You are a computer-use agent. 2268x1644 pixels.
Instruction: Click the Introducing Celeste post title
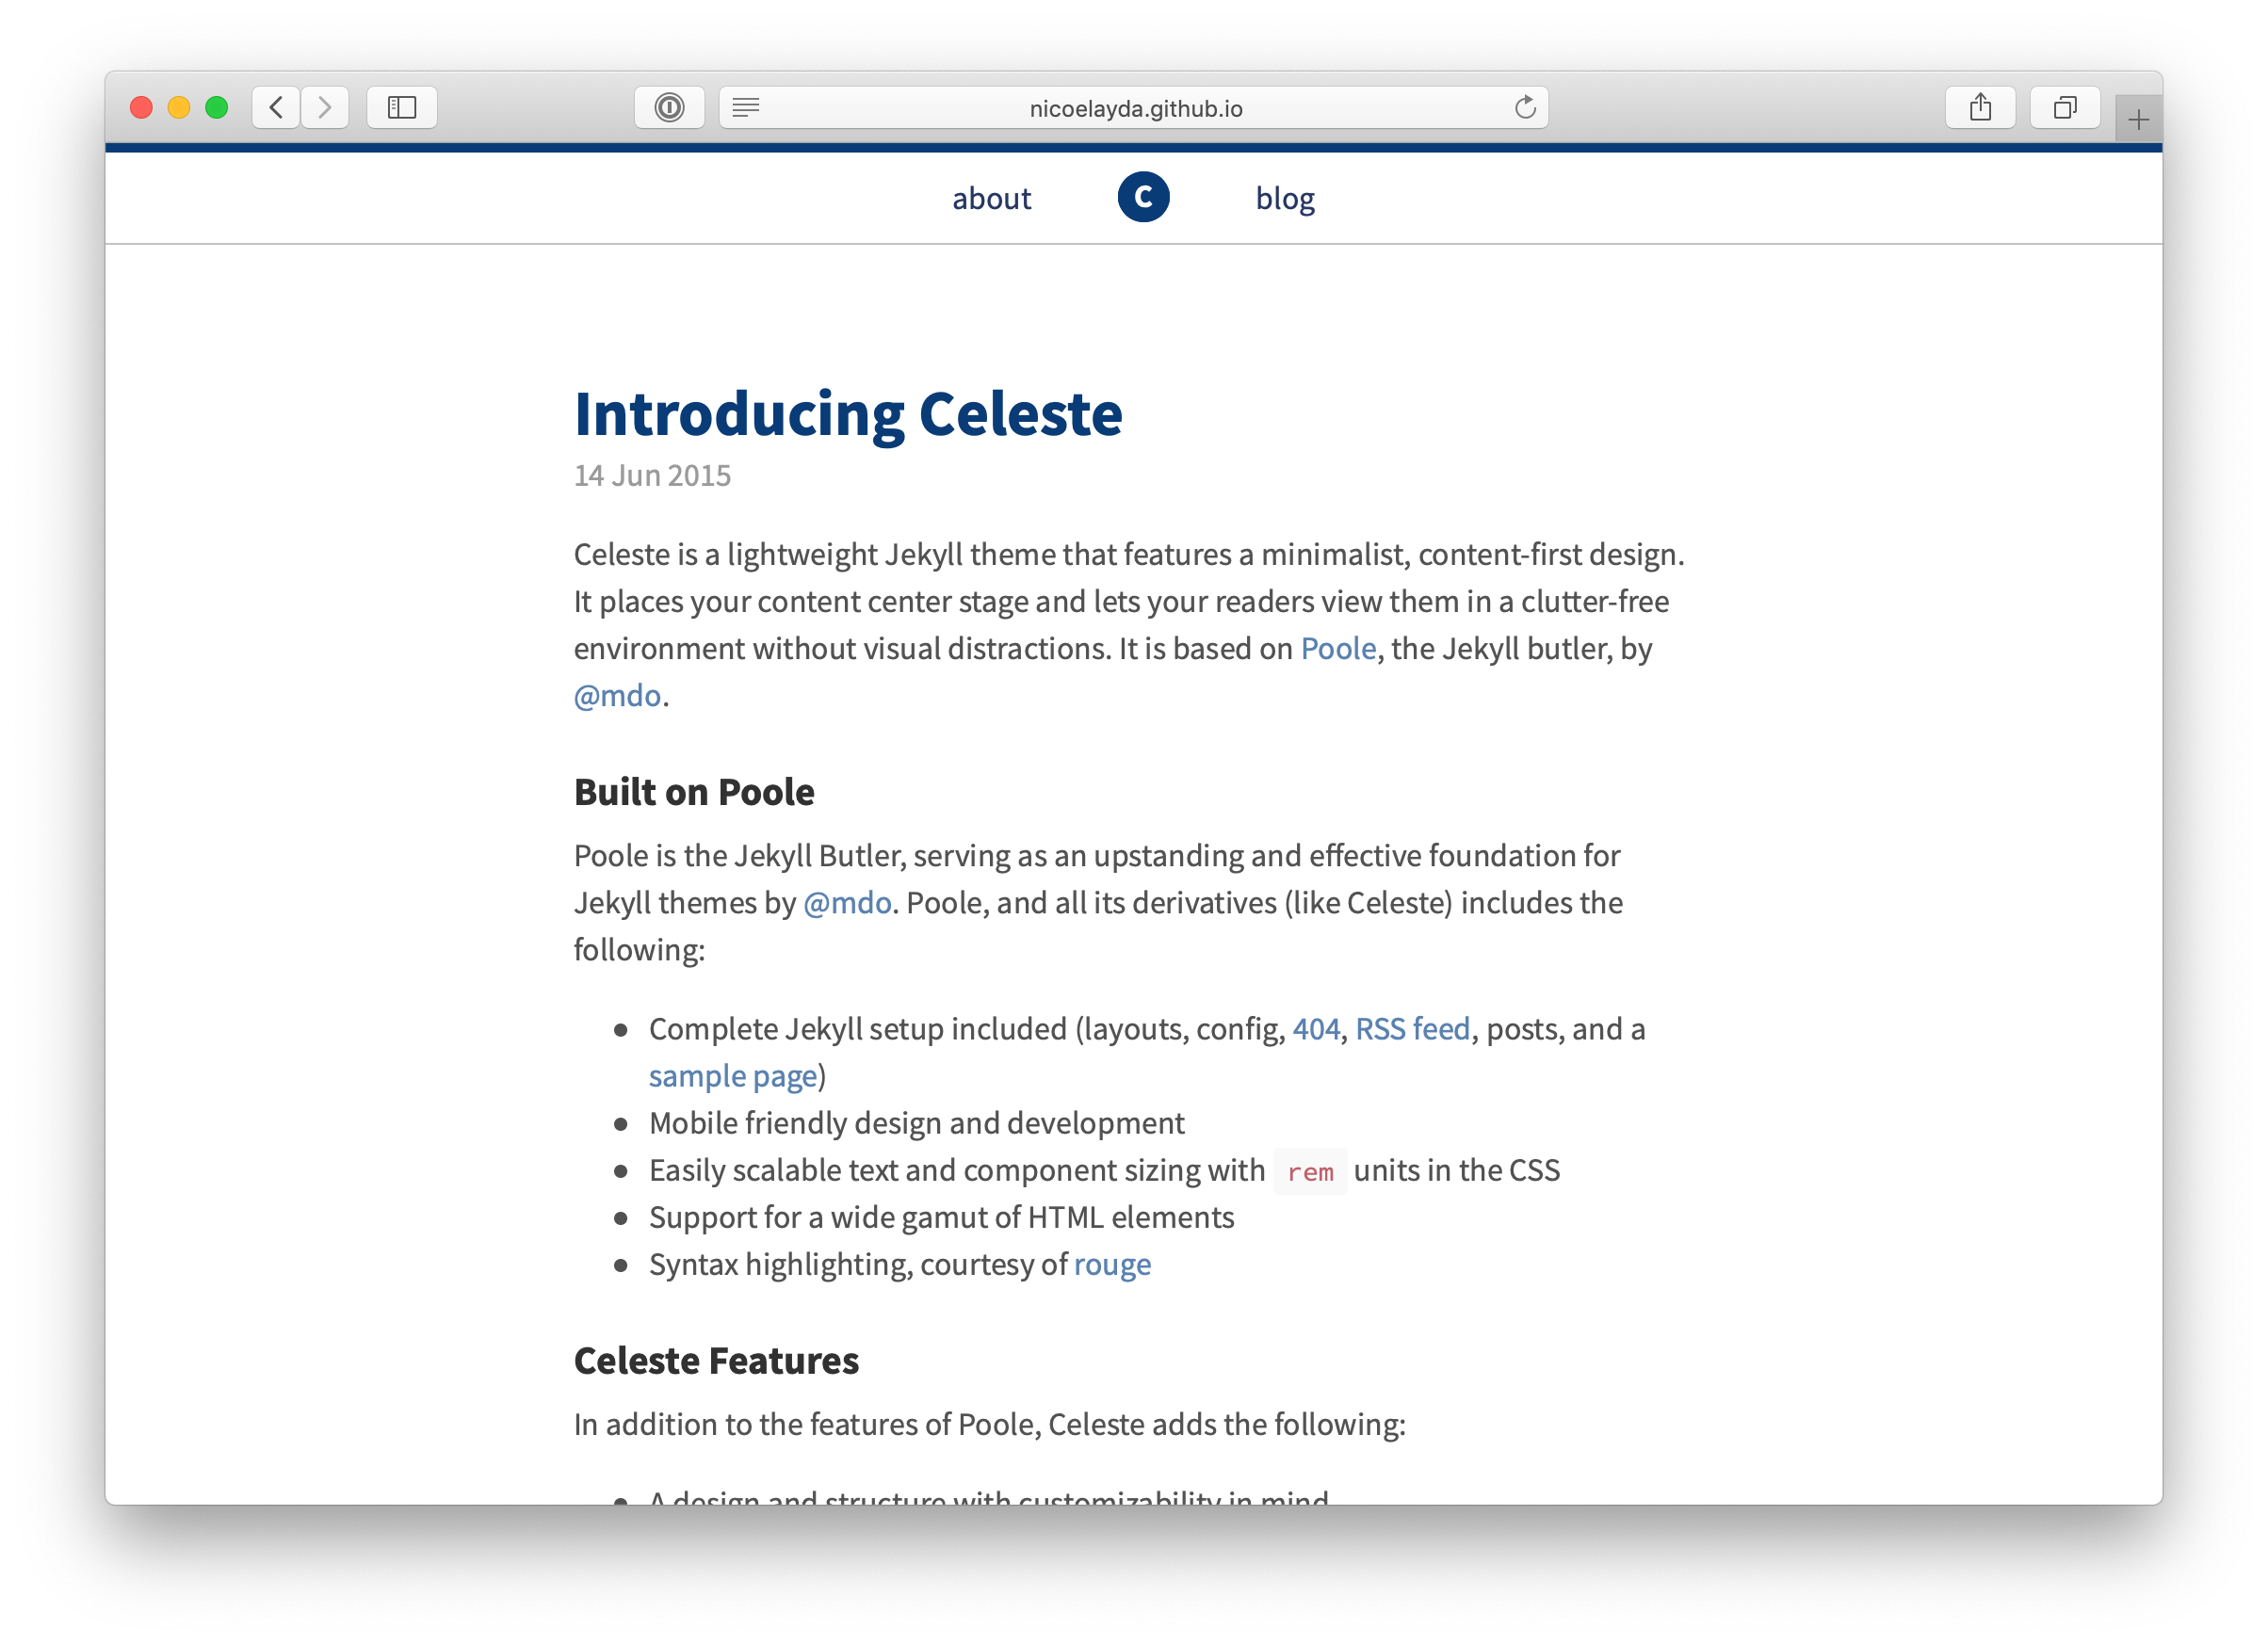pos(848,414)
